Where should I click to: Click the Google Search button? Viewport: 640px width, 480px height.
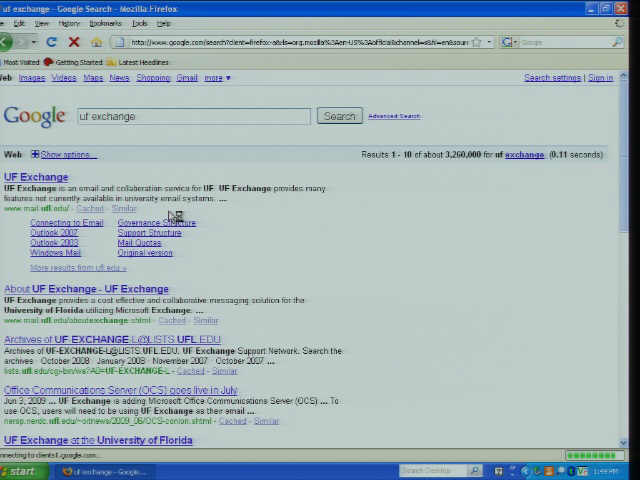coord(340,116)
